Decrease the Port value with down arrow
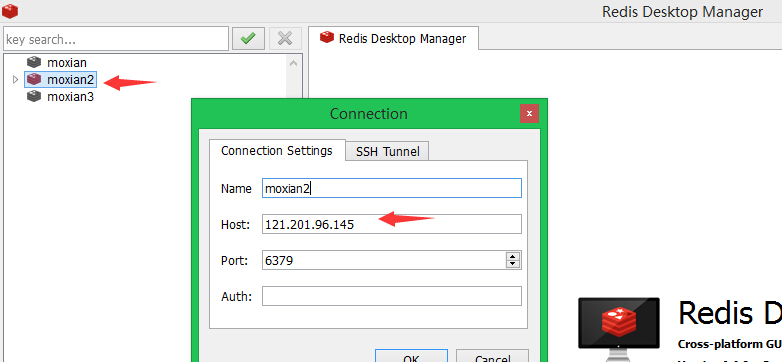This screenshot has width=782, height=362. point(513,264)
